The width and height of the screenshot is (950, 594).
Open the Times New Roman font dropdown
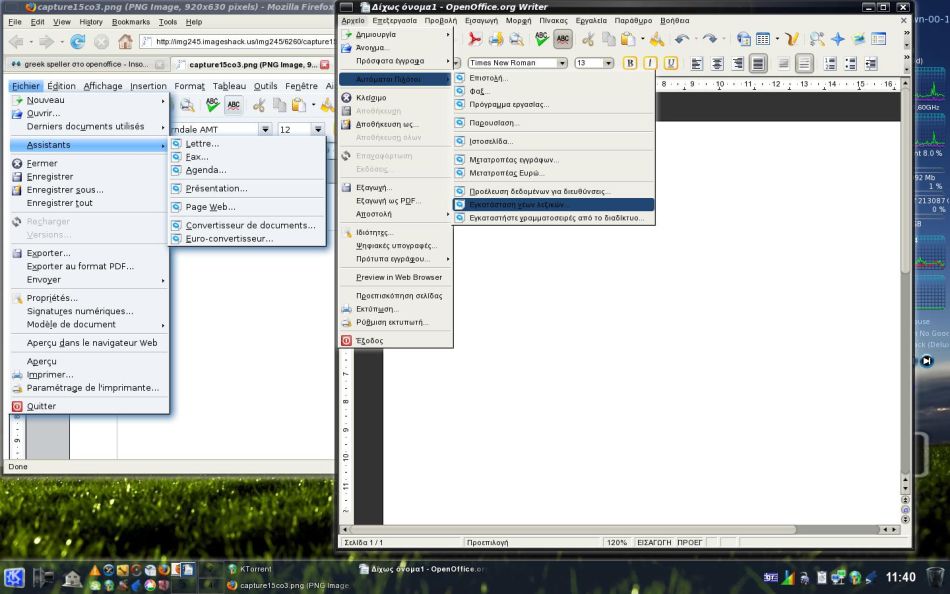[562, 63]
